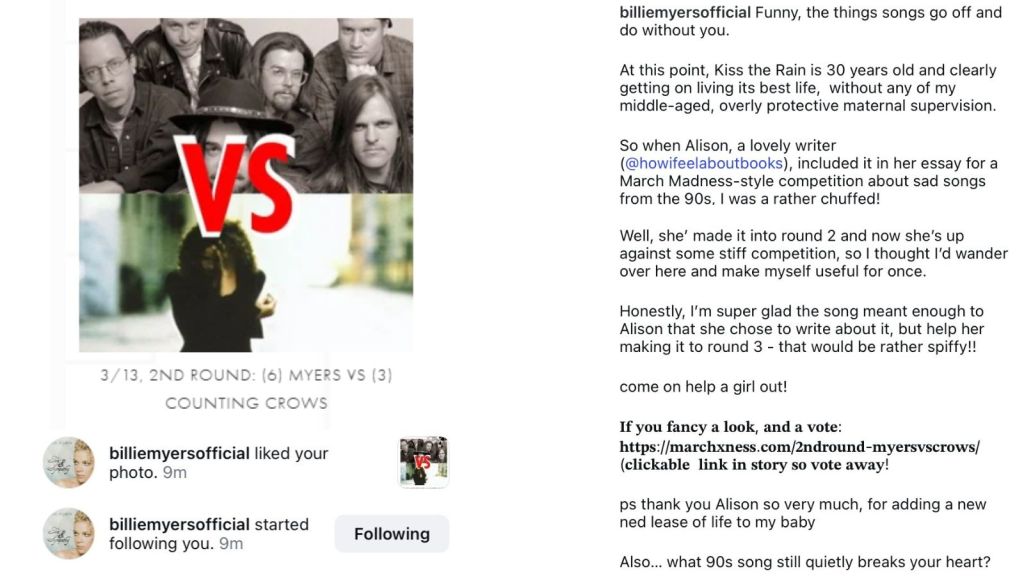Open the liked photo thumbnail

(424, 462)
